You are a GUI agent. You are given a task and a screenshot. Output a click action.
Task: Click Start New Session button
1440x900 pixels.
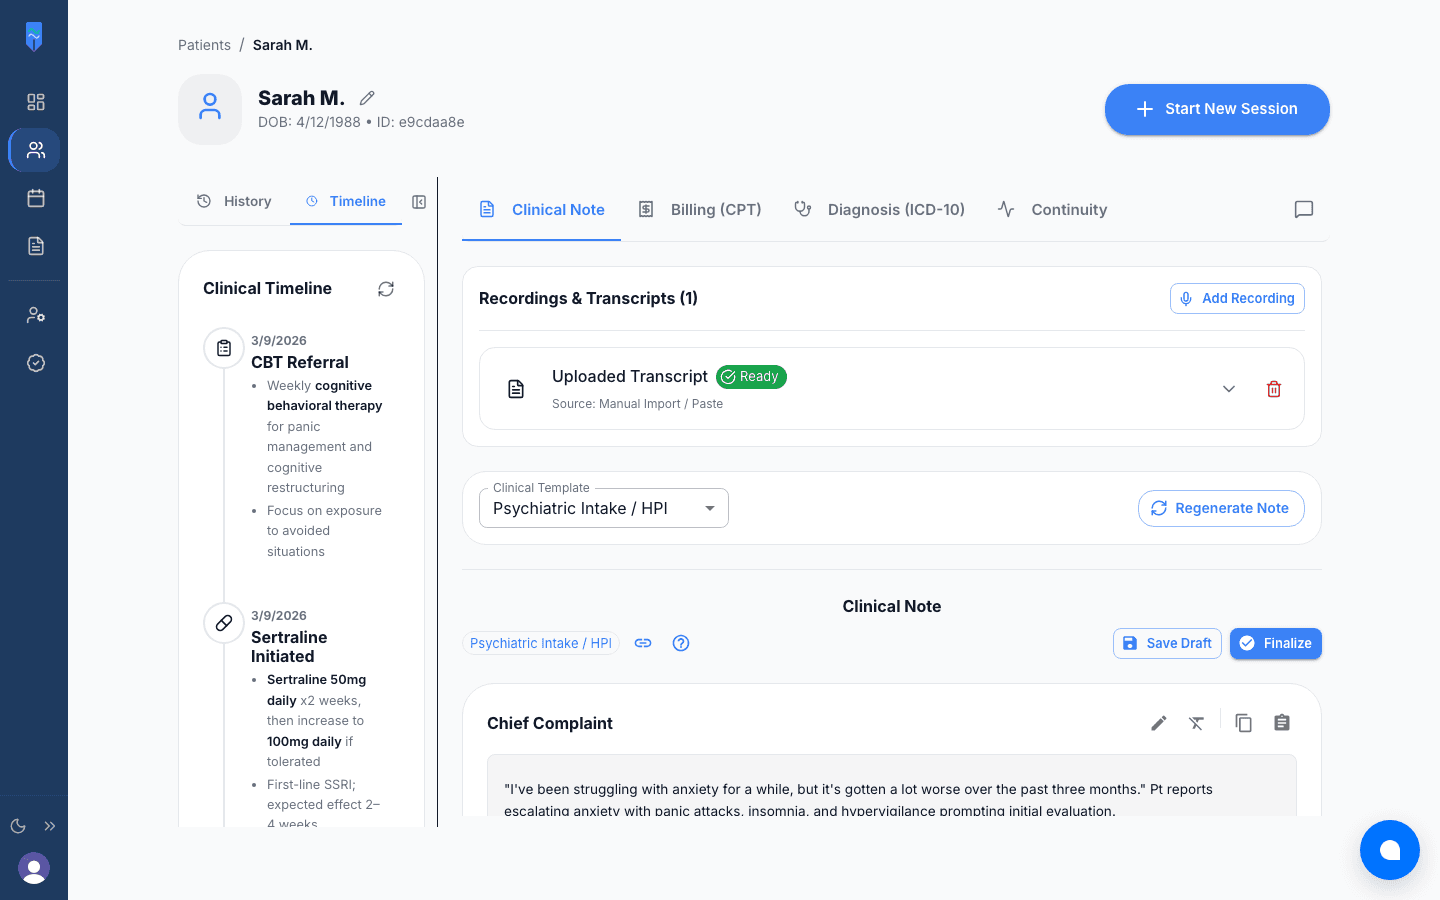click(x=1216, y=109)
